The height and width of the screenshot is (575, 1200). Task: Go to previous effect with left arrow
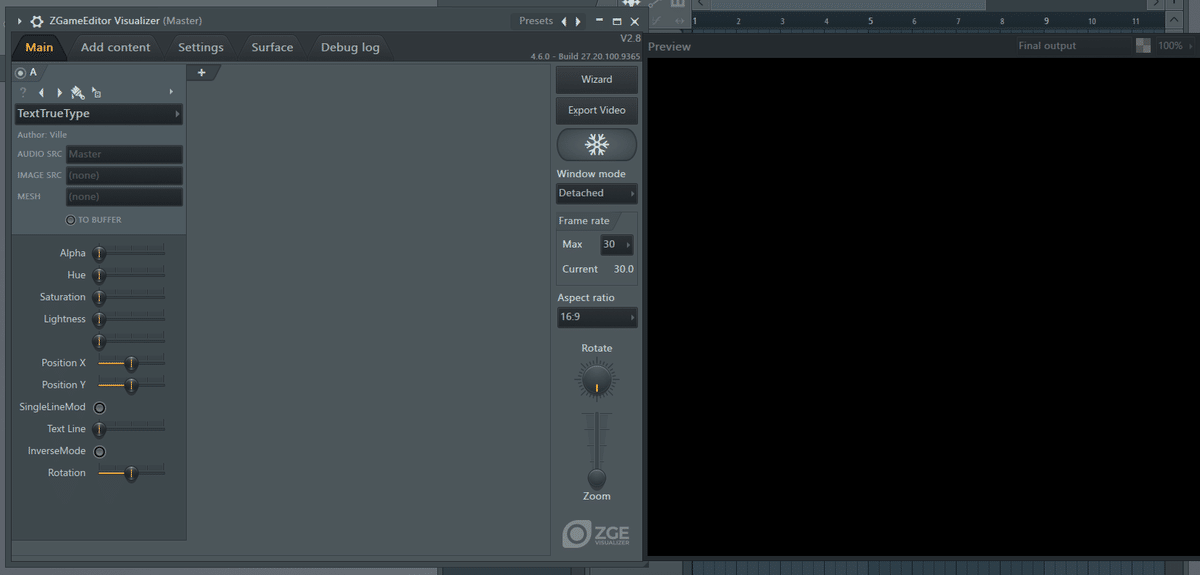(x=41, y=92)
